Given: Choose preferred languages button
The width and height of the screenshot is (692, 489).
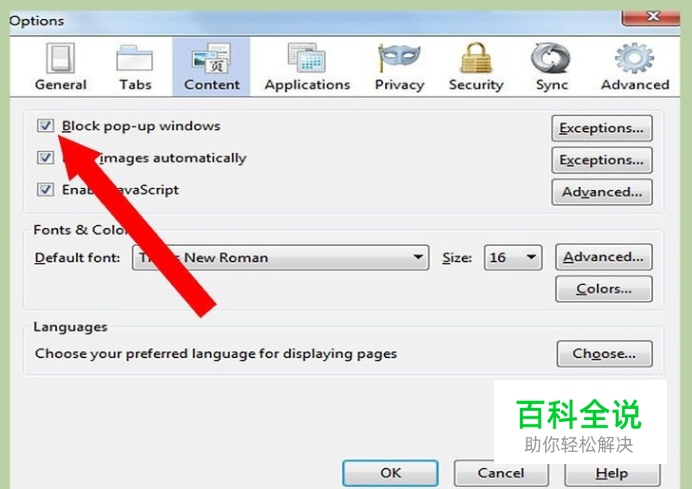Looking at the screenshot, I should point(604,354).
